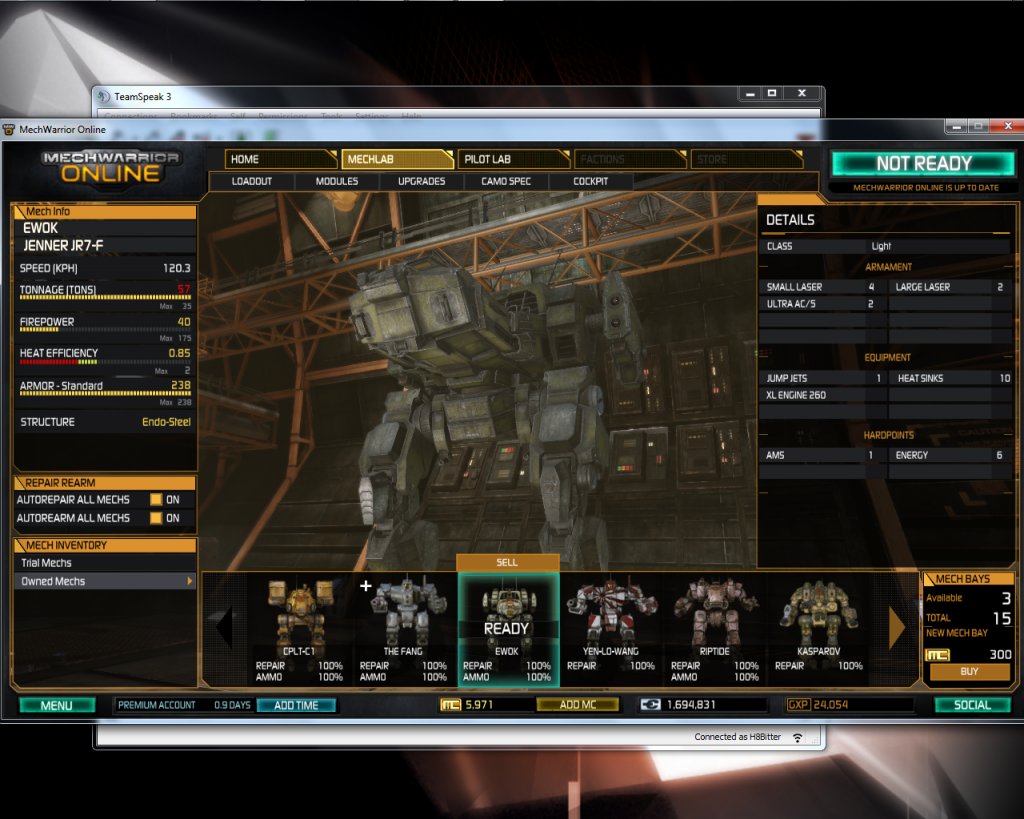Click MechWarrior Online window title icon
This screenshot has height=819, width=1024.
click(x=9, y=129)
